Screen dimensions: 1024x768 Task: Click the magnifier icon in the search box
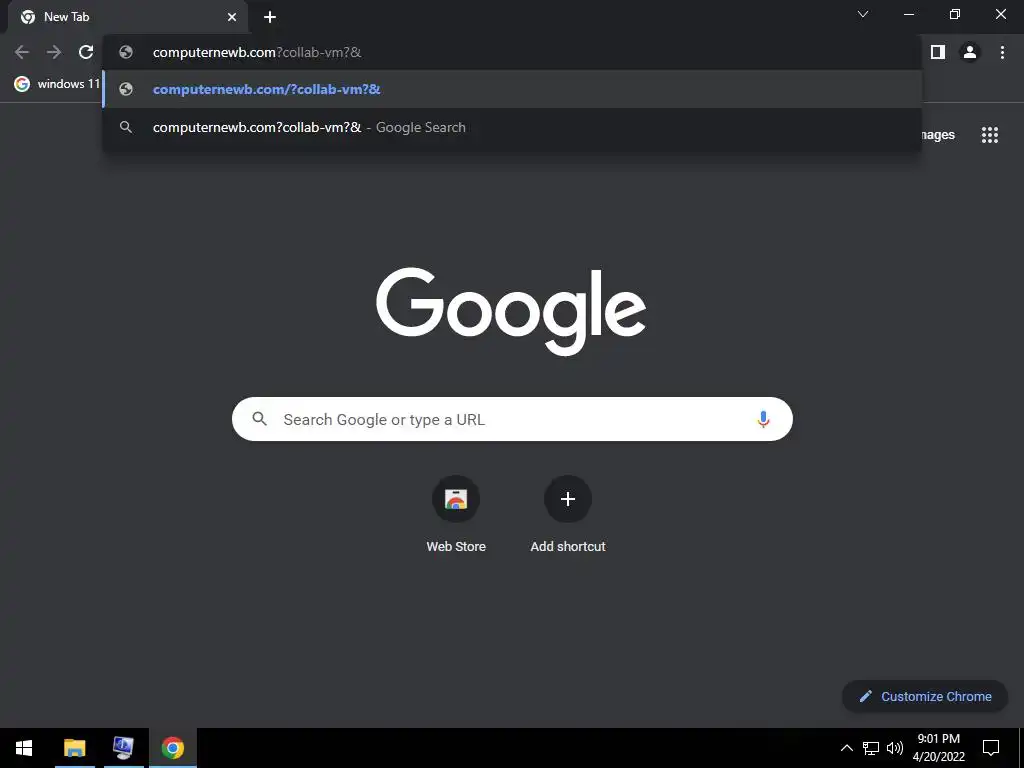tap(259, 419)
